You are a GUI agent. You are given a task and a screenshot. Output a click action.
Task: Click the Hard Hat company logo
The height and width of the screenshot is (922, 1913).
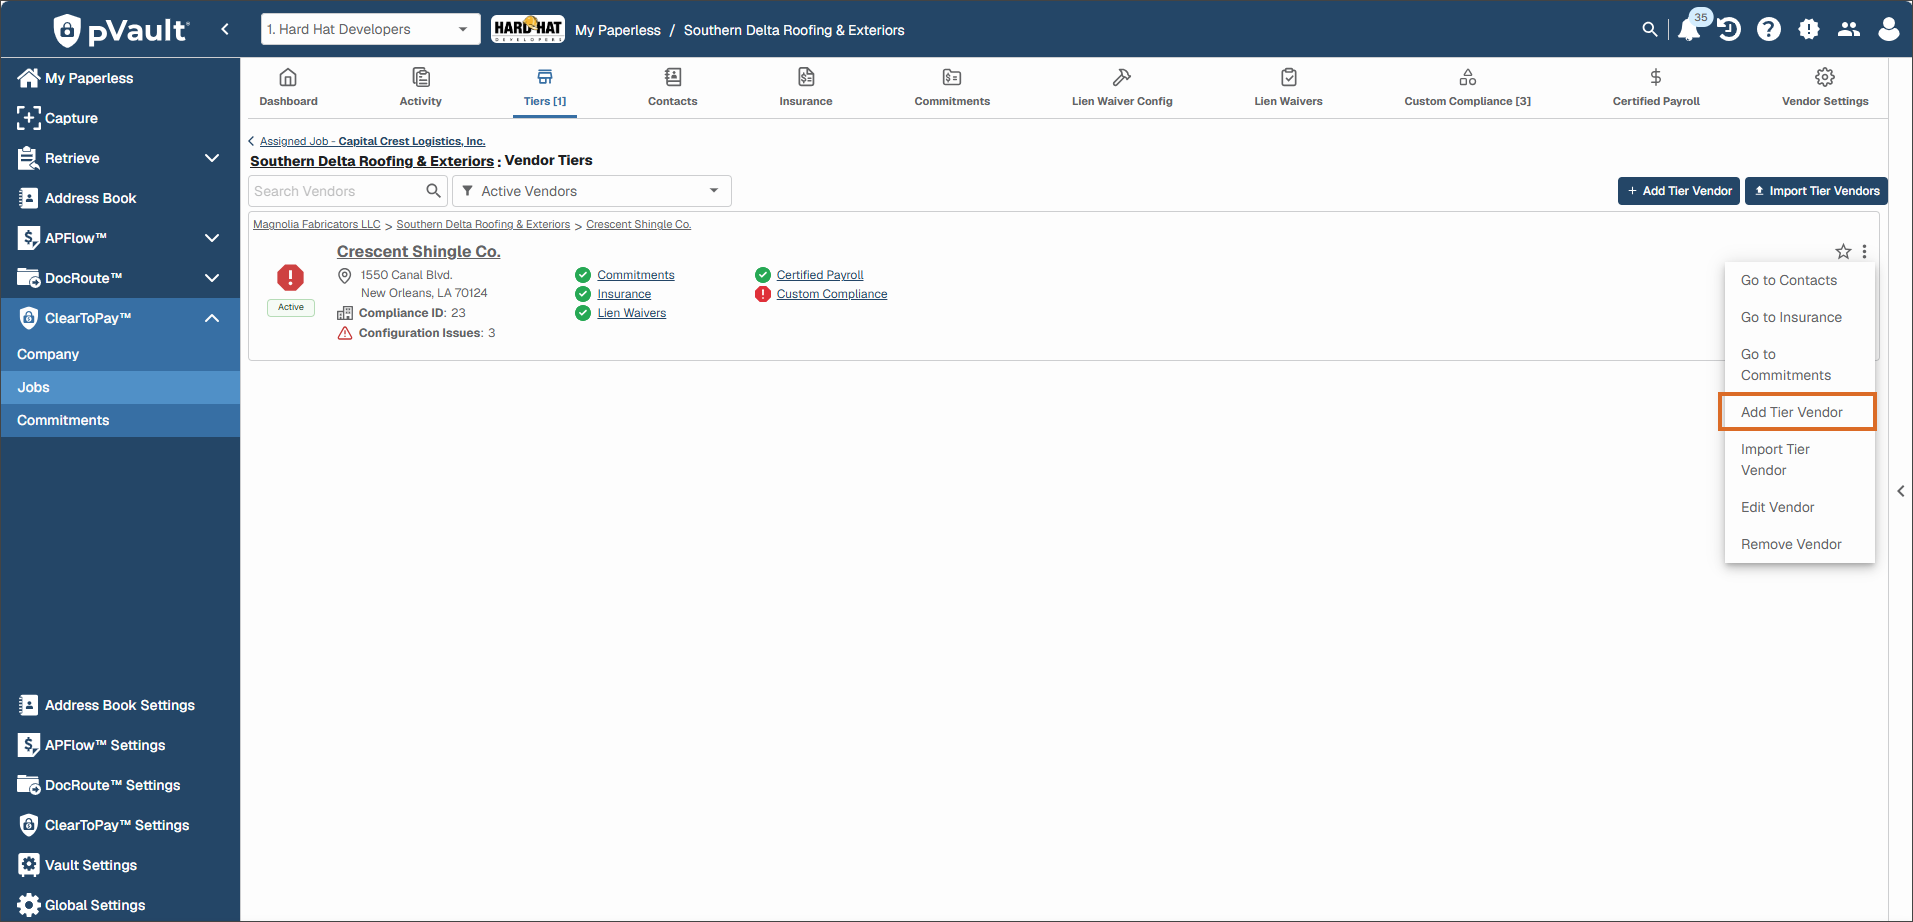pos(528,29)
